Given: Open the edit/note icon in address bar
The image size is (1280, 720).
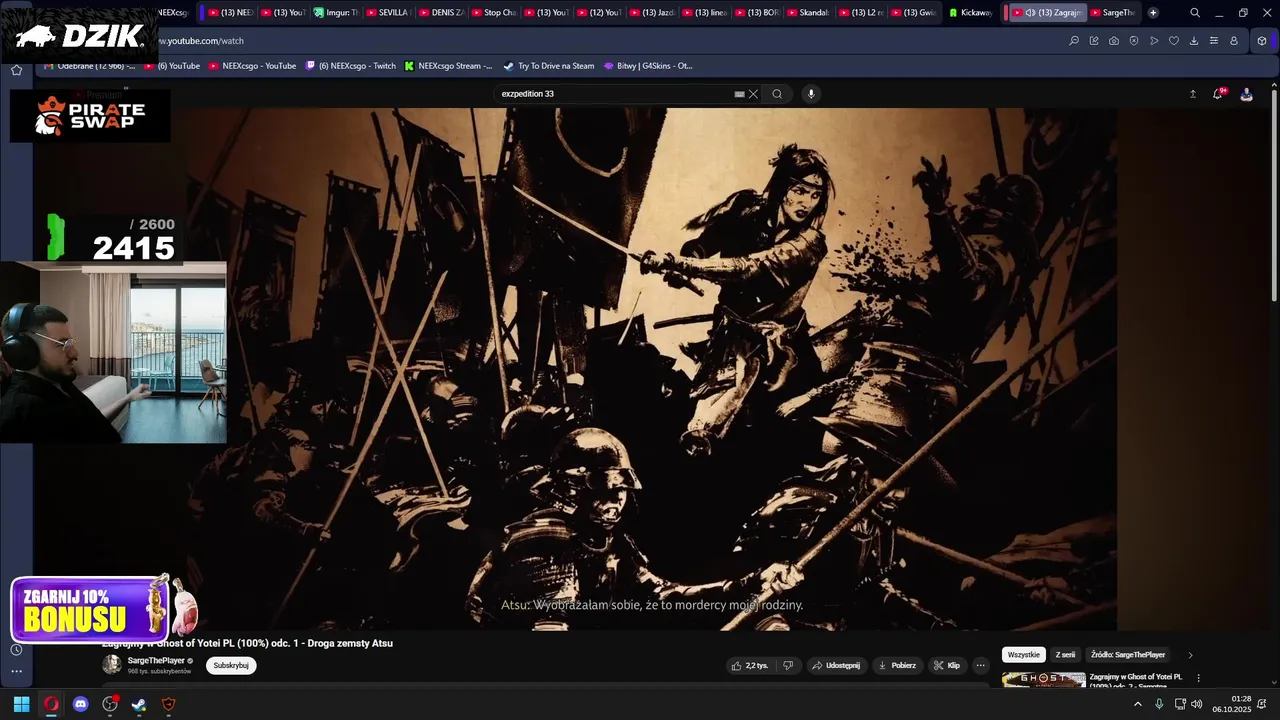Looking at the screenshot, I should [1094, 41].
